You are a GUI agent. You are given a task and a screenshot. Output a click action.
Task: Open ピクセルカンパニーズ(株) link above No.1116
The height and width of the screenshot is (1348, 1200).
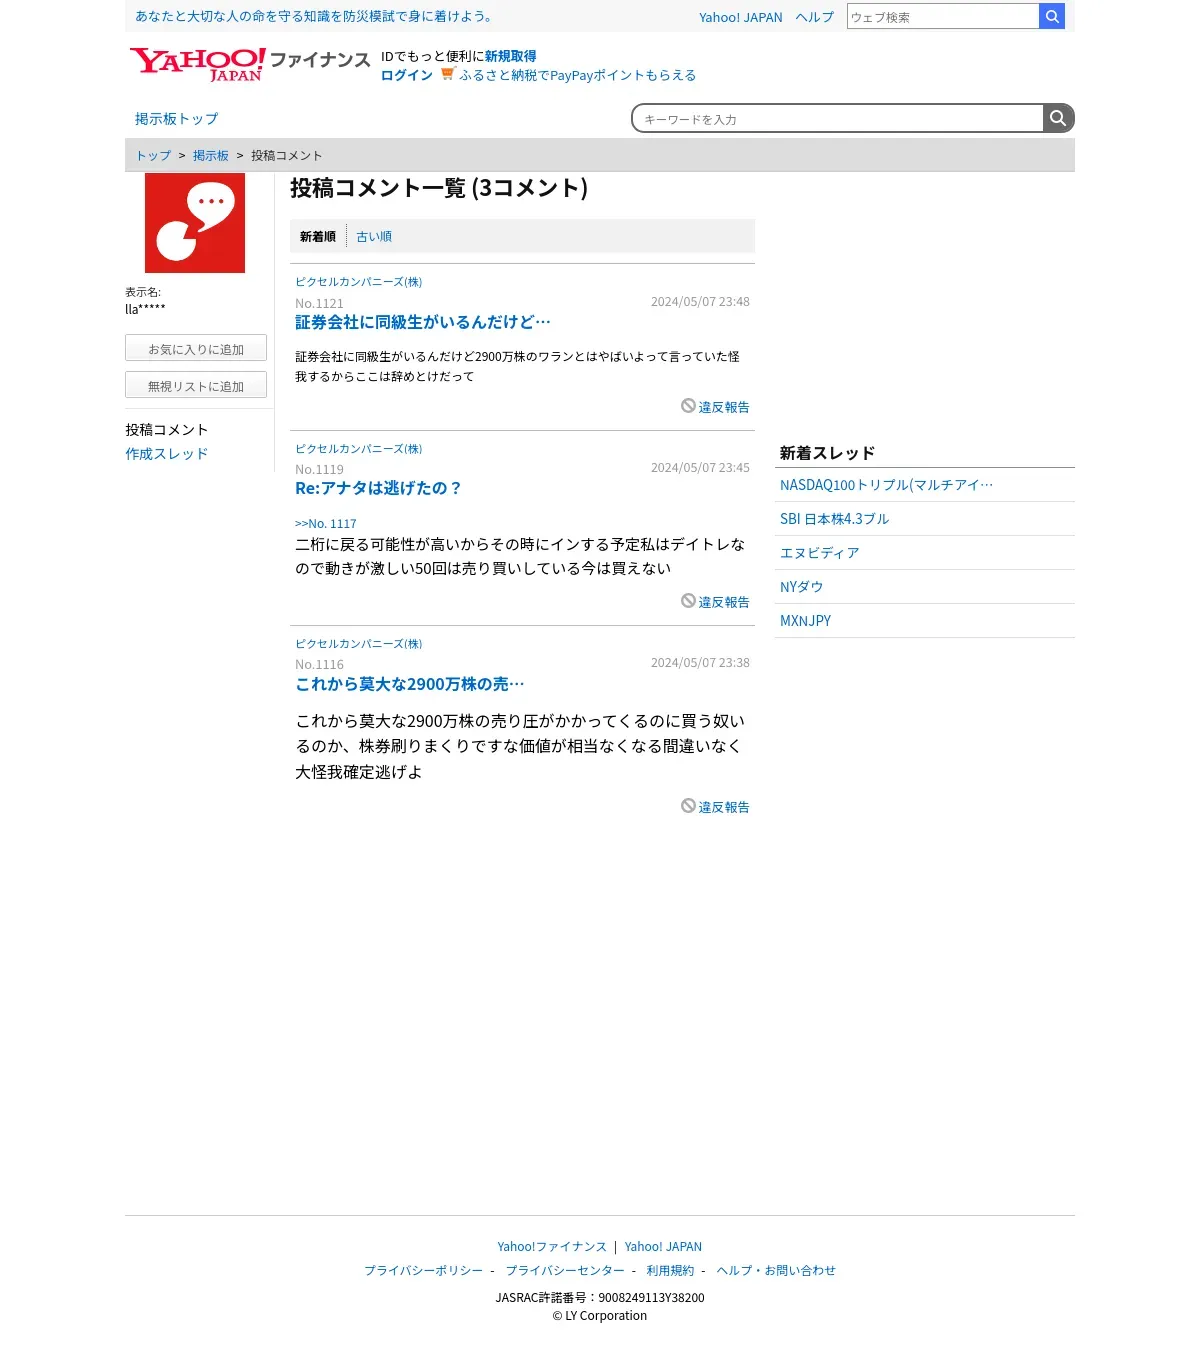[x=358, y=644]
